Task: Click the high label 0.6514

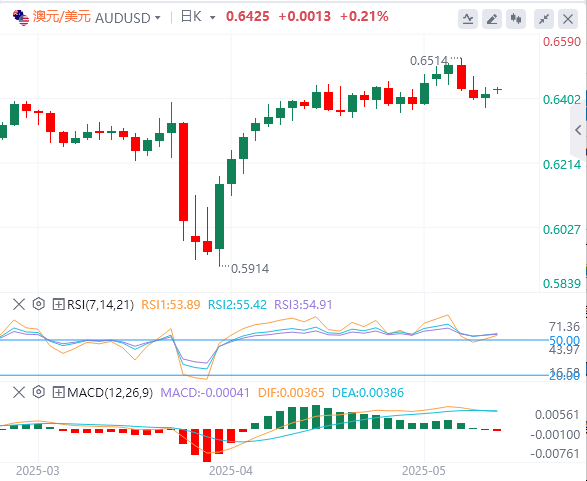Action: click(429, 61)
